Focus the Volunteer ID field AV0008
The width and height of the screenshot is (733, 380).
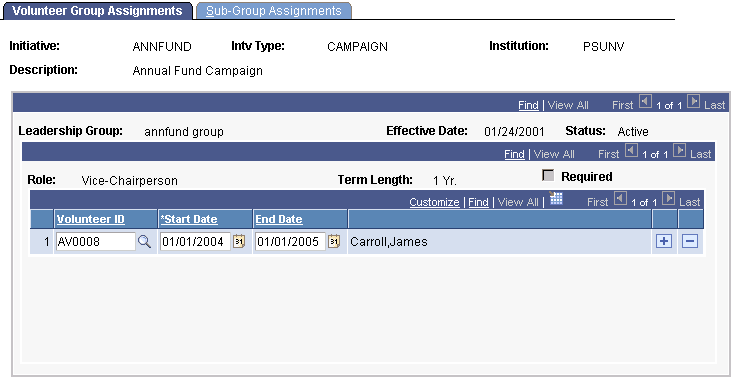95,242
